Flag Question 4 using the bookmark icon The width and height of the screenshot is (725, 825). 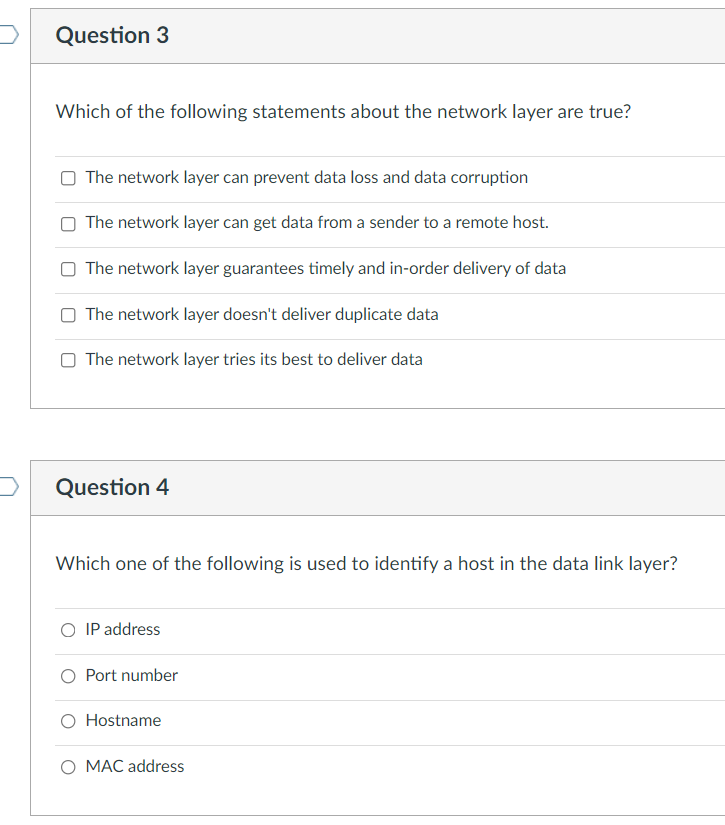pyautogui.click(x=8, y=487)
